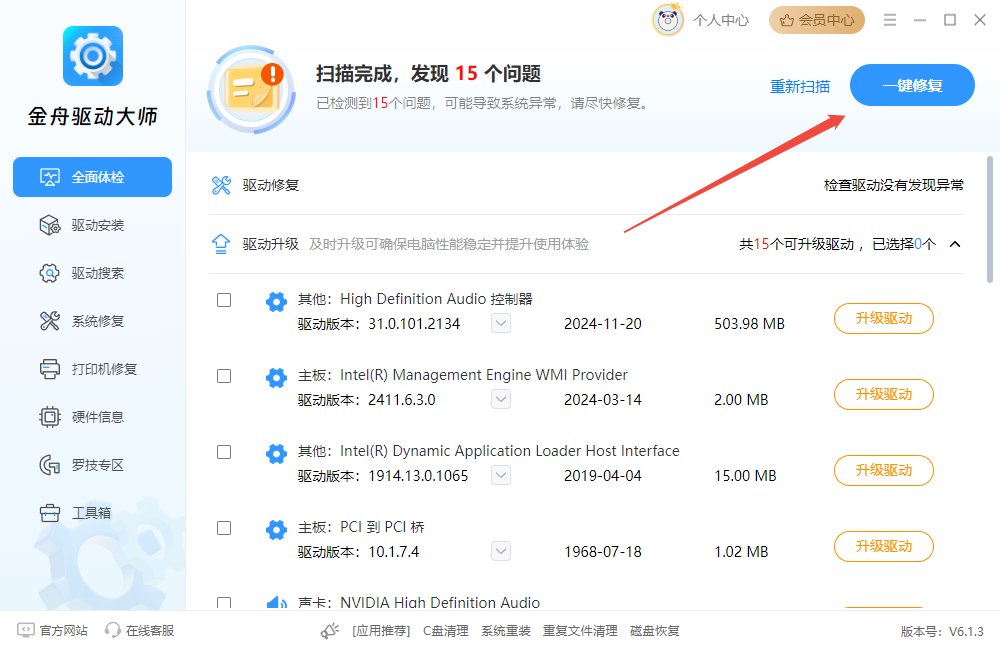Click the 驱动修复 wrench icon
The height and width of the screenshot is (650, 1000).
[221, 185]
